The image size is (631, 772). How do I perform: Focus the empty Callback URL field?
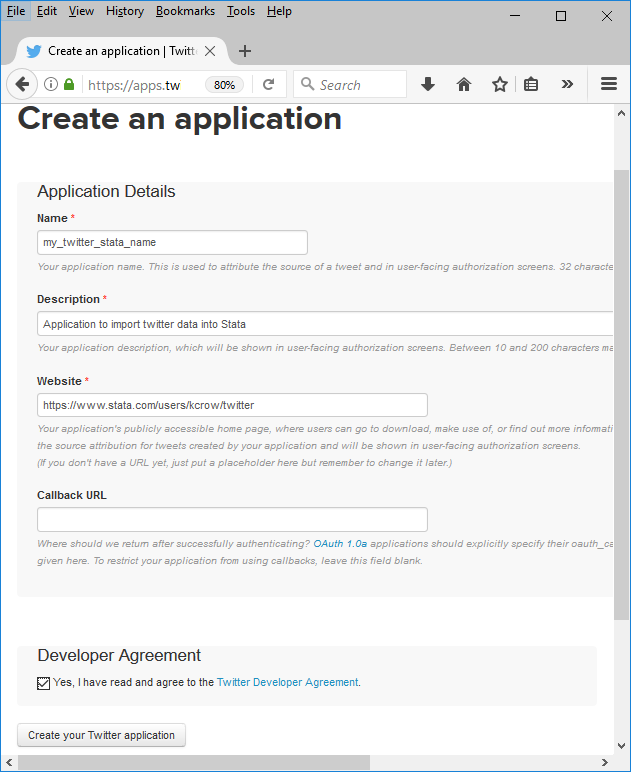232,519
